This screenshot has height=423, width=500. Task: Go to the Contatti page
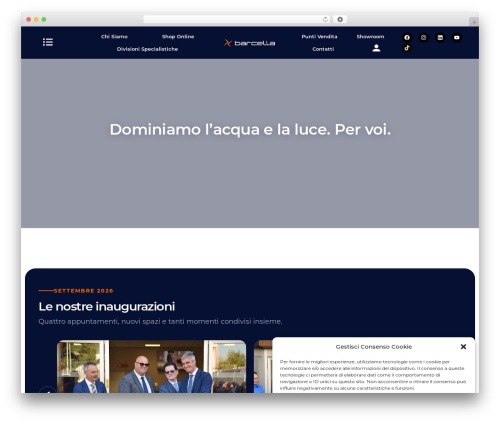[323, 49]
